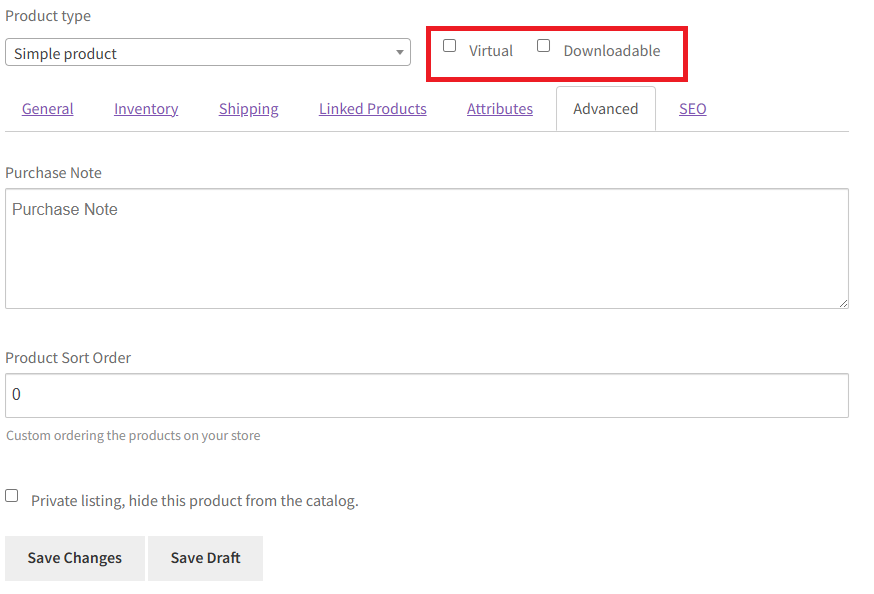
Task: Select the Linked Products tab
Action: pyautogui.click(x=373, y=109)
